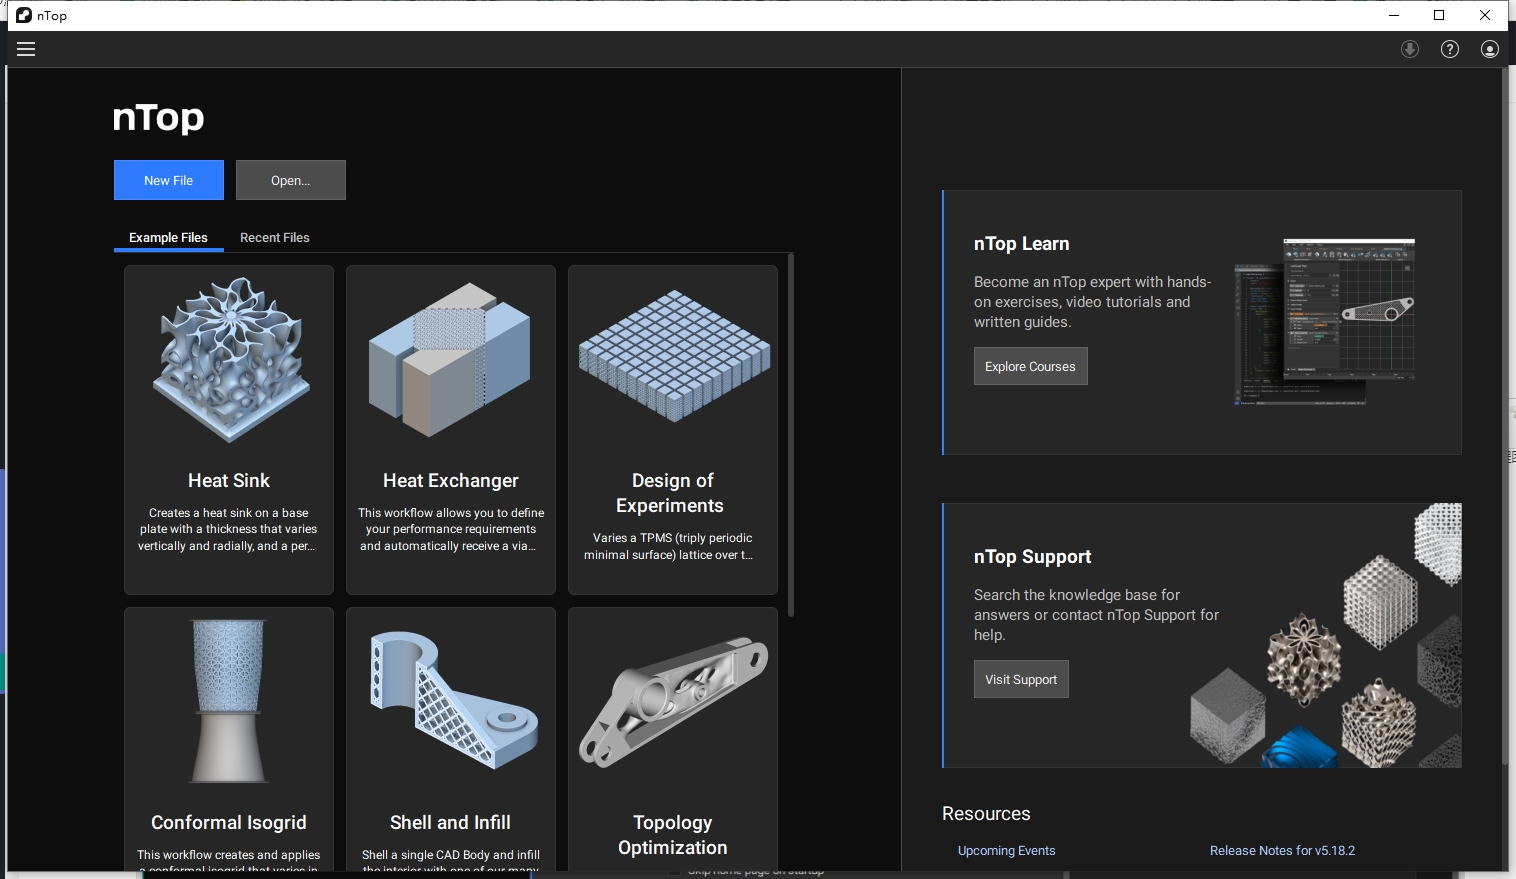Minimize the nTop window
This screenshot has width=1516, height=879.
[1394, 15]
